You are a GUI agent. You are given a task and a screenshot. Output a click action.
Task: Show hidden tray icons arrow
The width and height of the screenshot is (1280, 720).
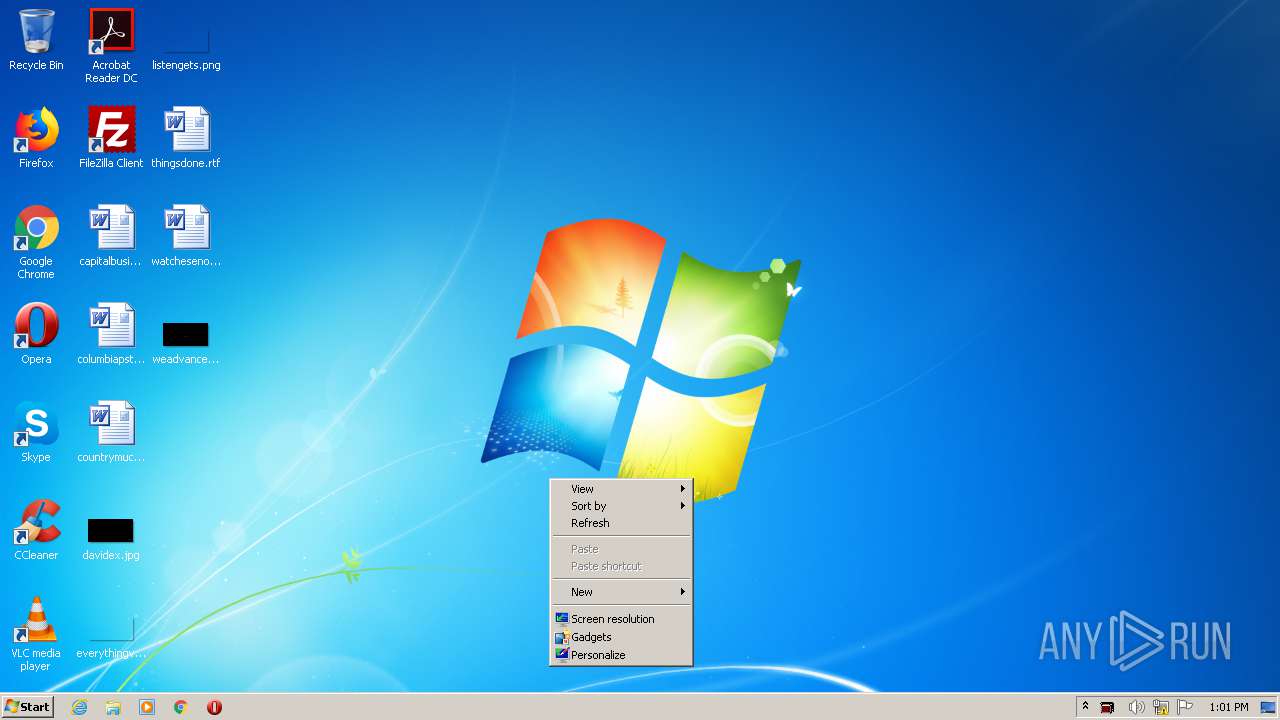pos(1085,707)
